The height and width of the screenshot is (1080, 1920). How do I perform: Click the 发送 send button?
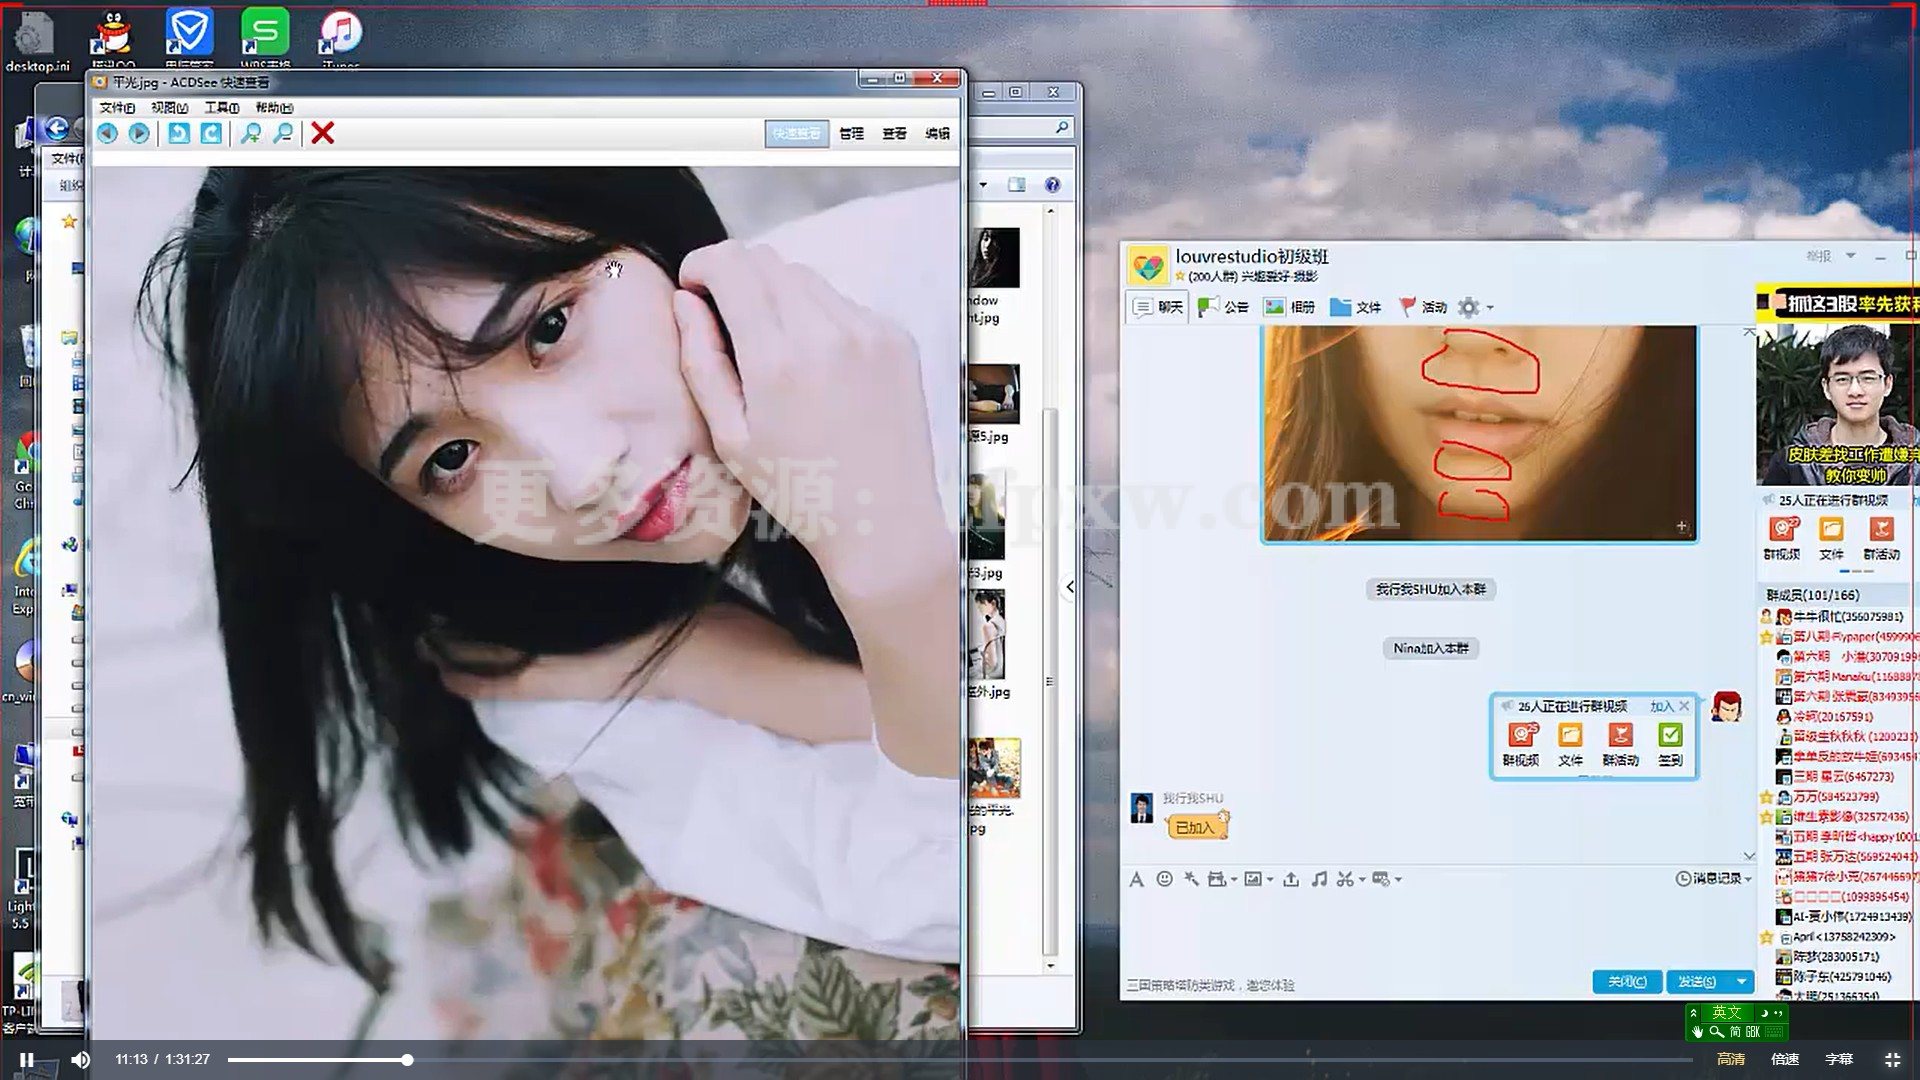click(x=1696, y=982)
